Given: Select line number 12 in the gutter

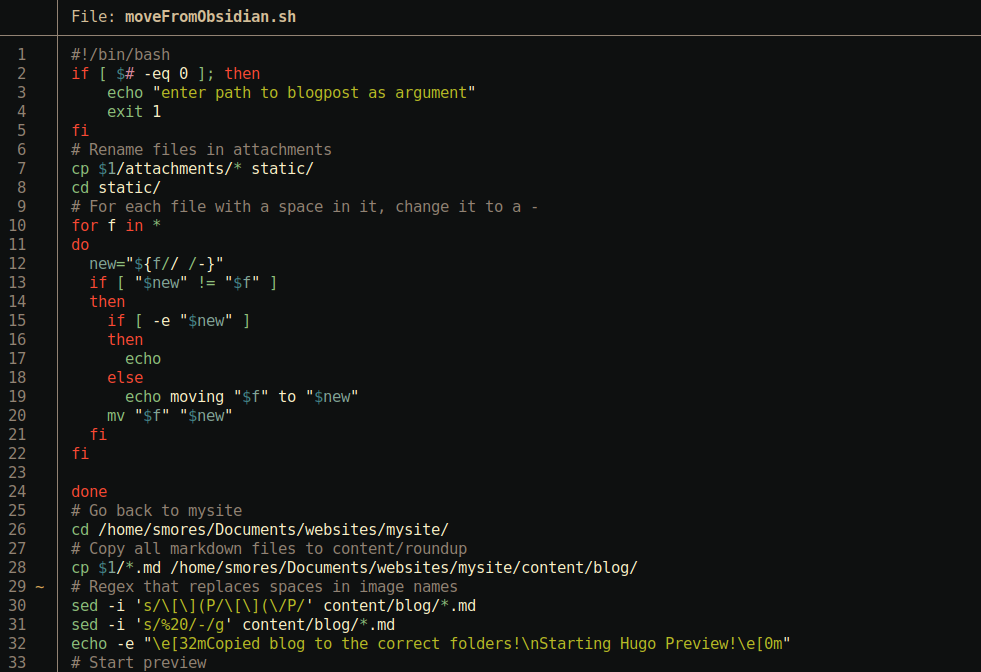Looking at the screenshot, I should coord(22,264).
